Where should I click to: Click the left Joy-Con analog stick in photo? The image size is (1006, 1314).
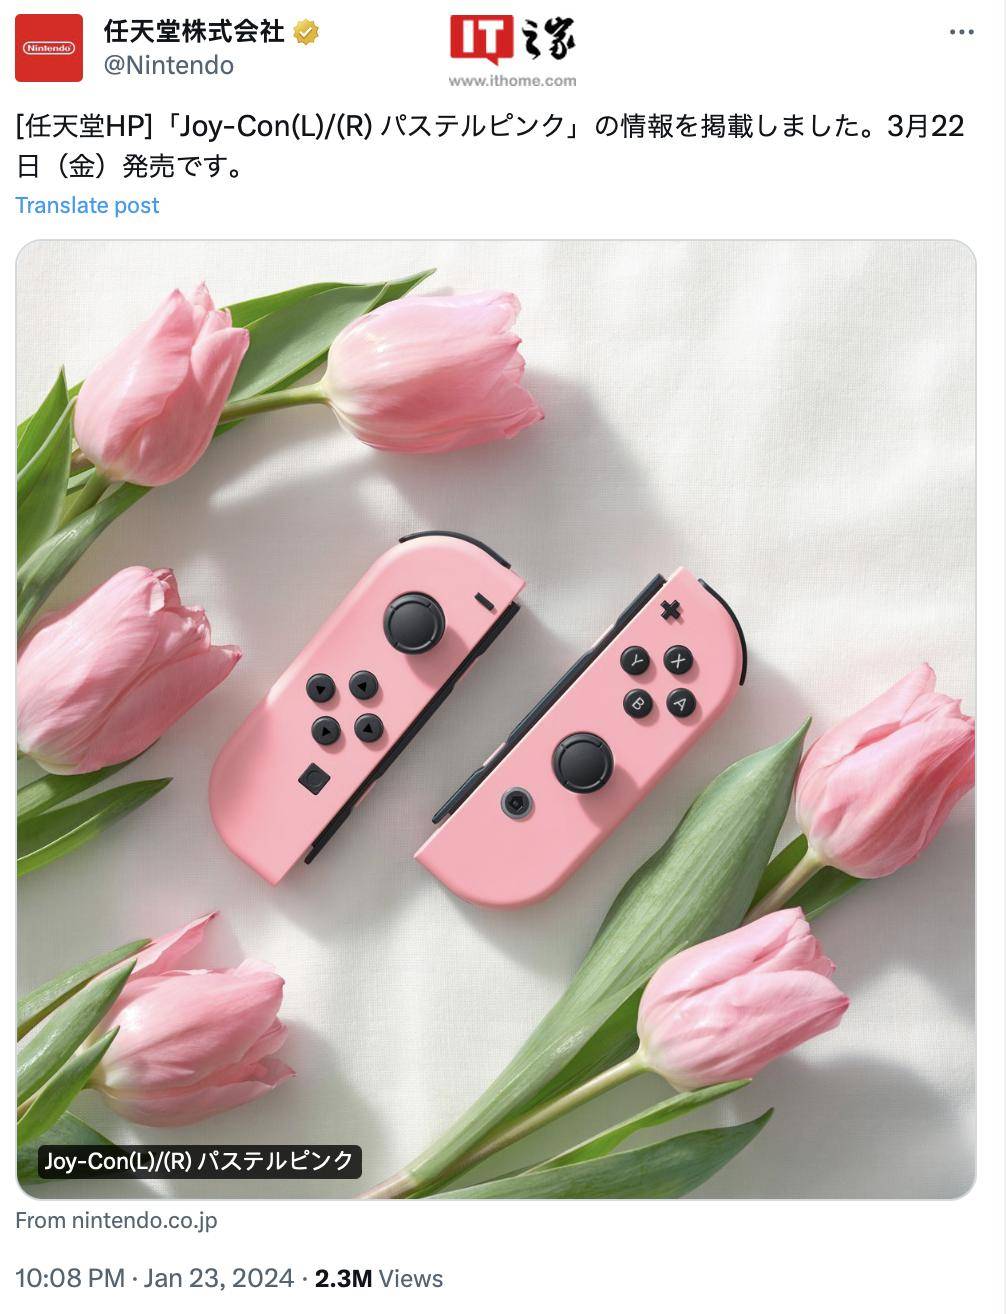[414, 623]
